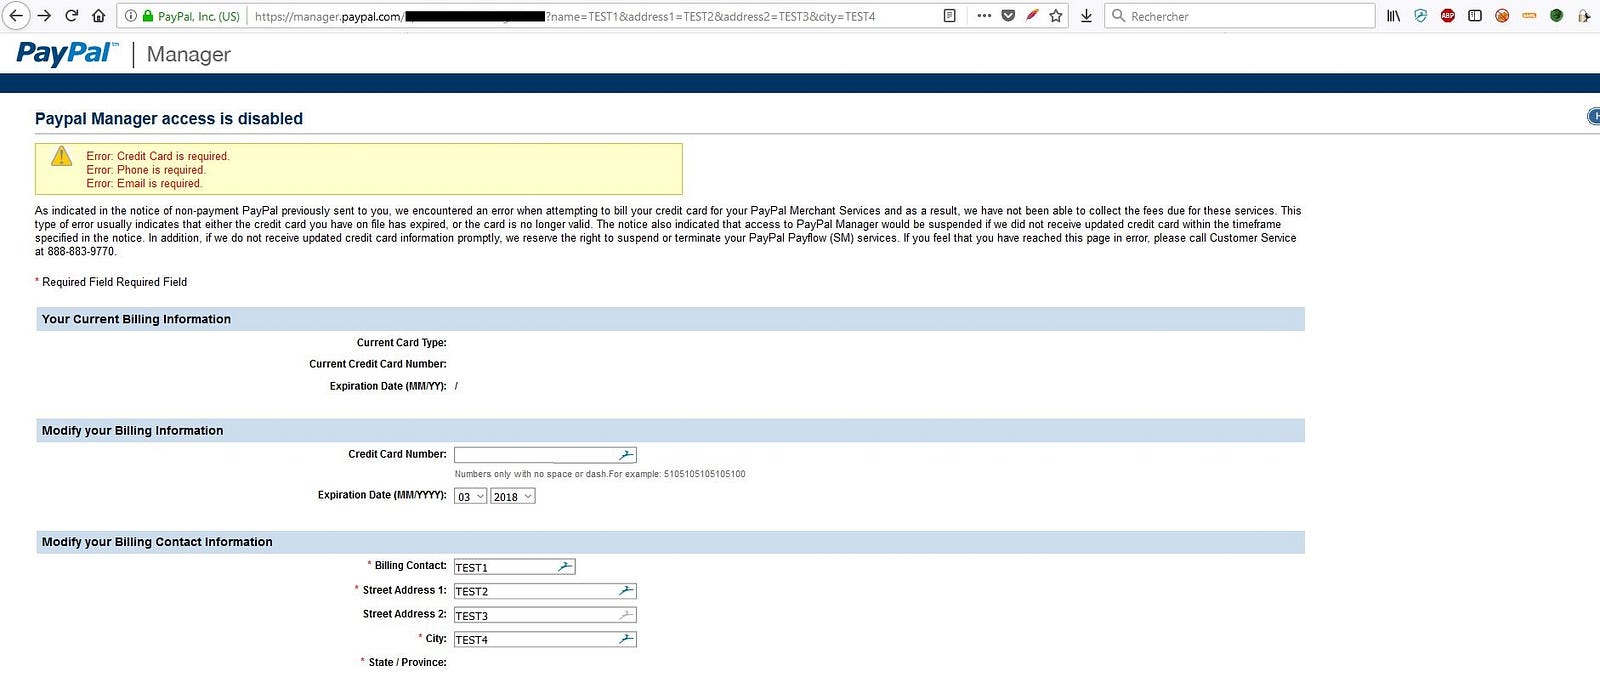The height and width of the screenshot is (684, 1600).
Task: Click the Street Address 2 autofill icon
Action: pyautogui.click(x=626, y=615)
